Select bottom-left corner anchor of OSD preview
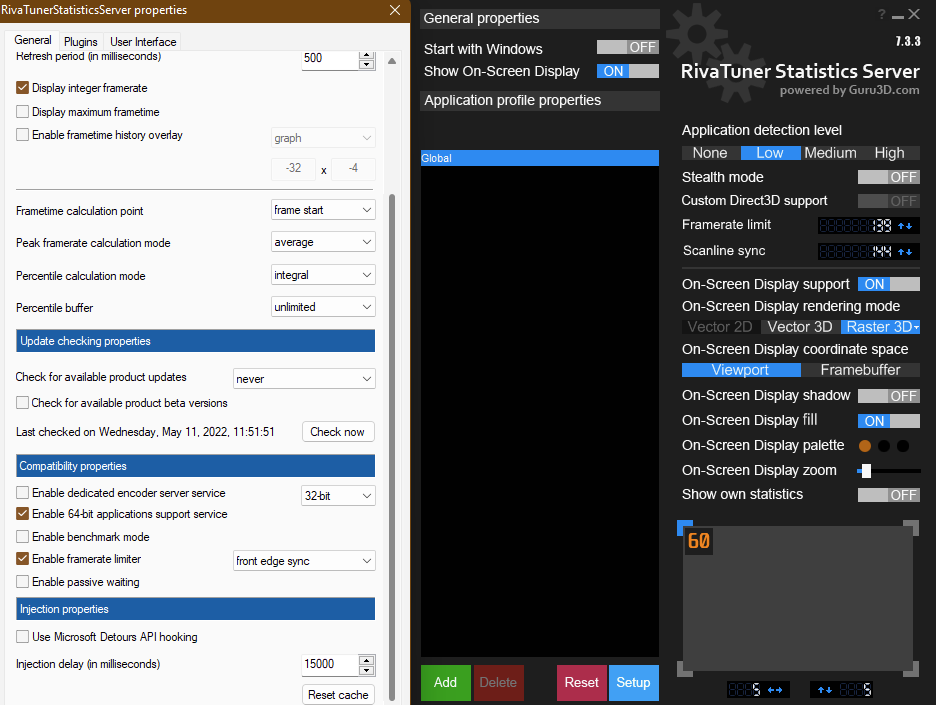 (x=684, y=670)
